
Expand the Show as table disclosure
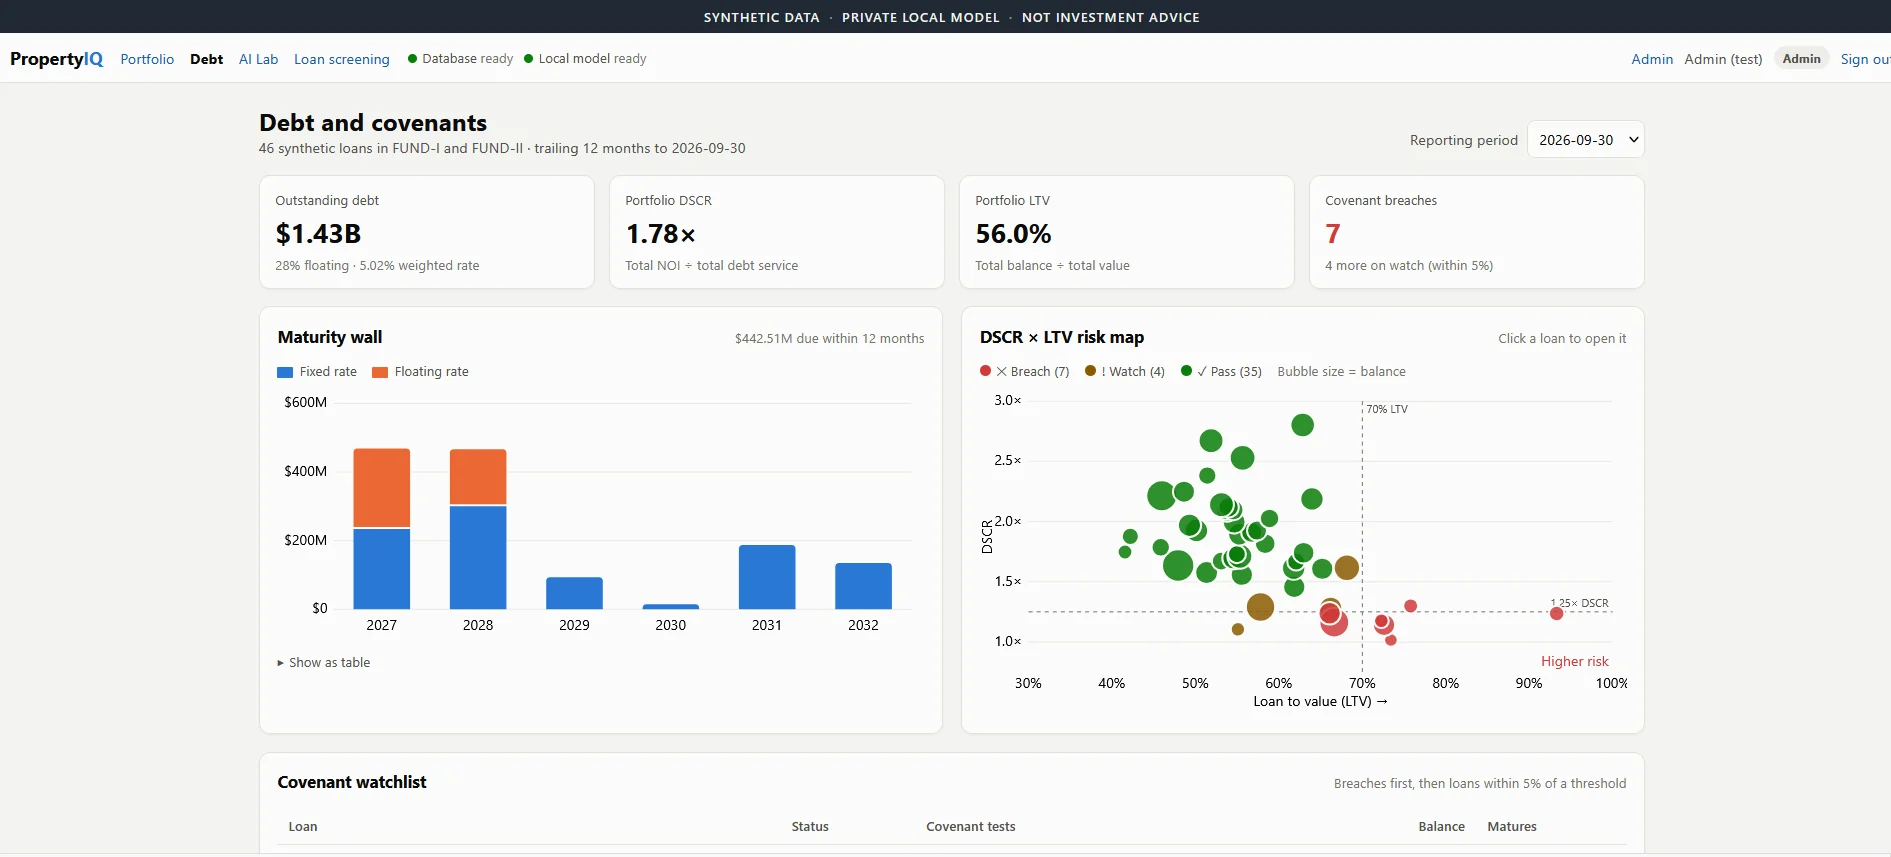pos(324,662)
